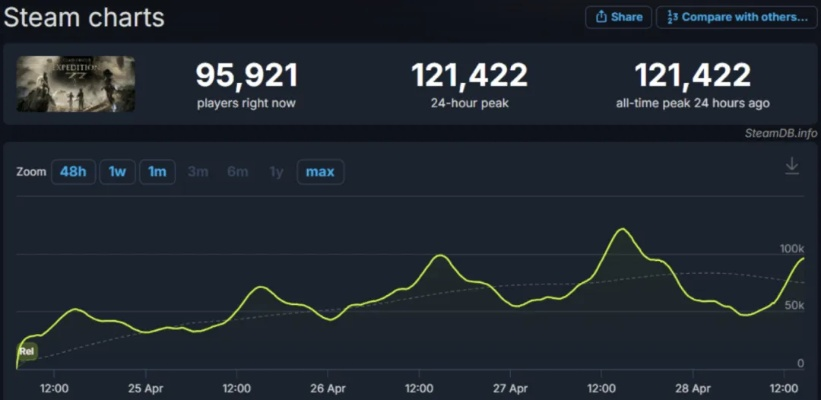Click the Zoom label
Viewport: 821px width, 400px height.
(31, 172)
